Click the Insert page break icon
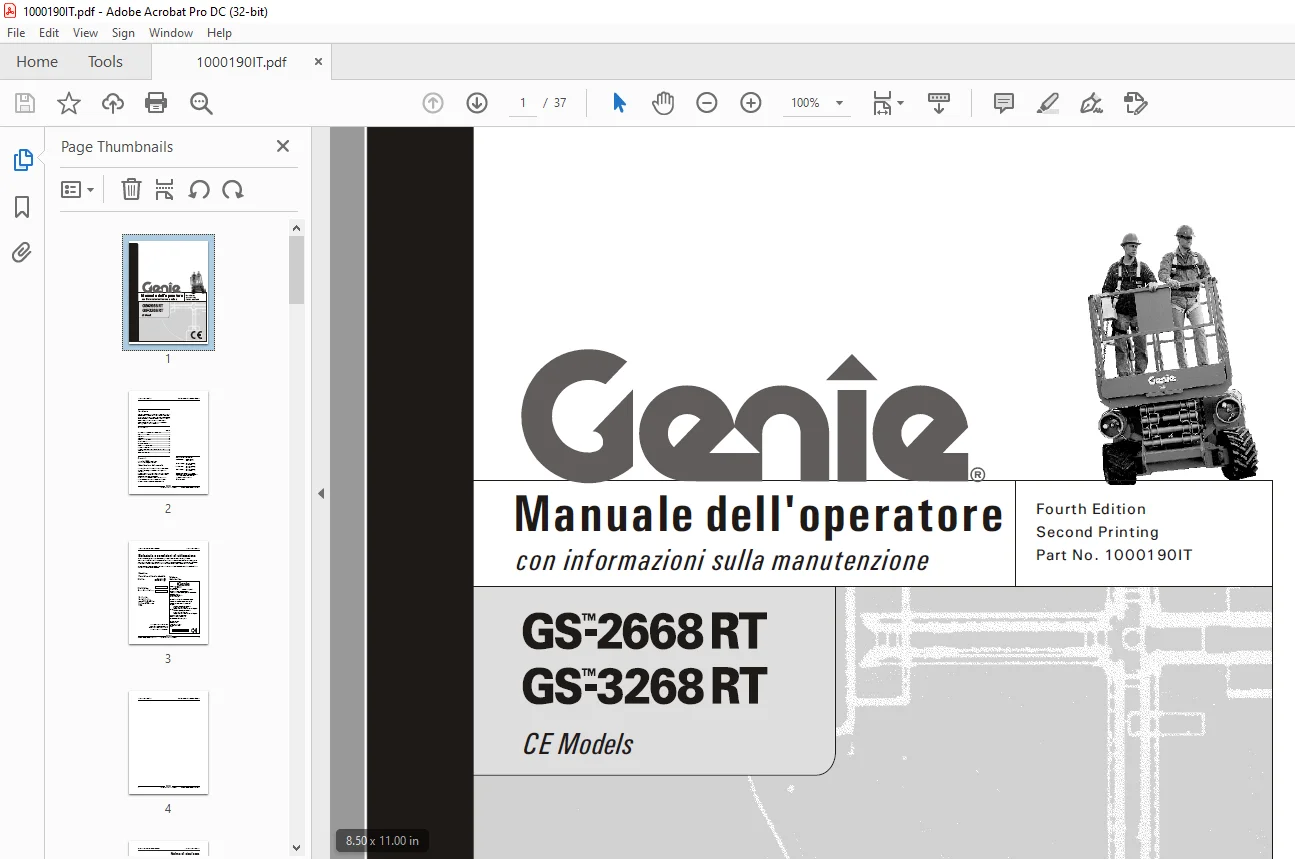 click(165, 189)
